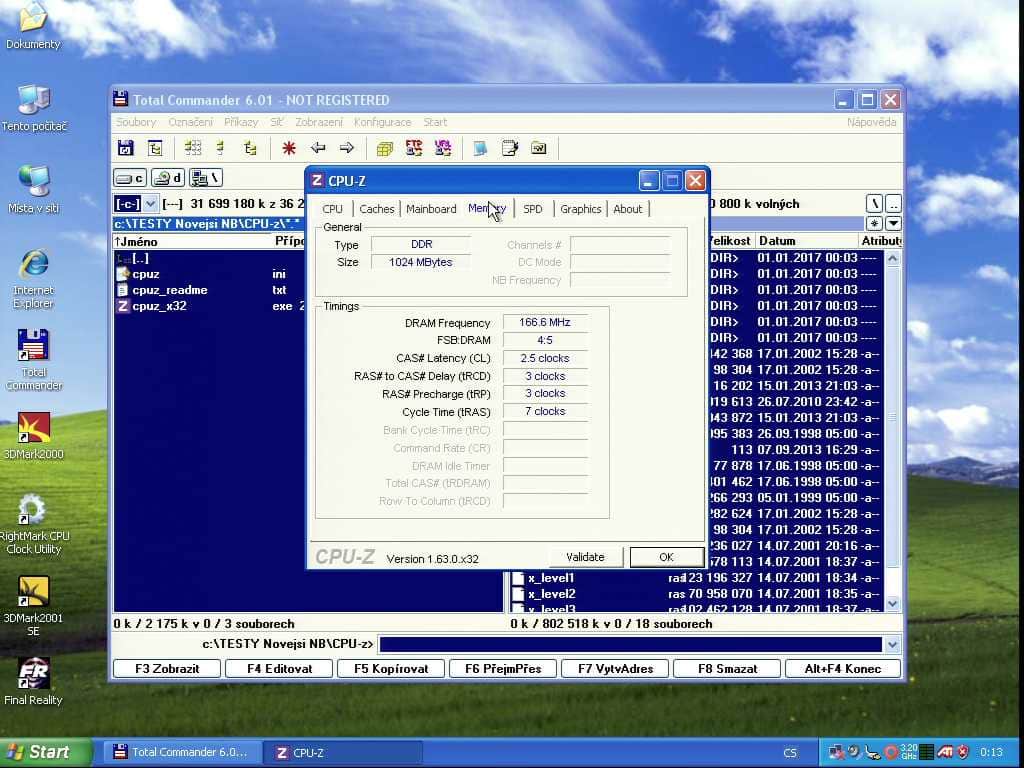
Task: Click the Full view (single-column) icon in Total Commander toolbar
Action: click(x=220, y=148)
